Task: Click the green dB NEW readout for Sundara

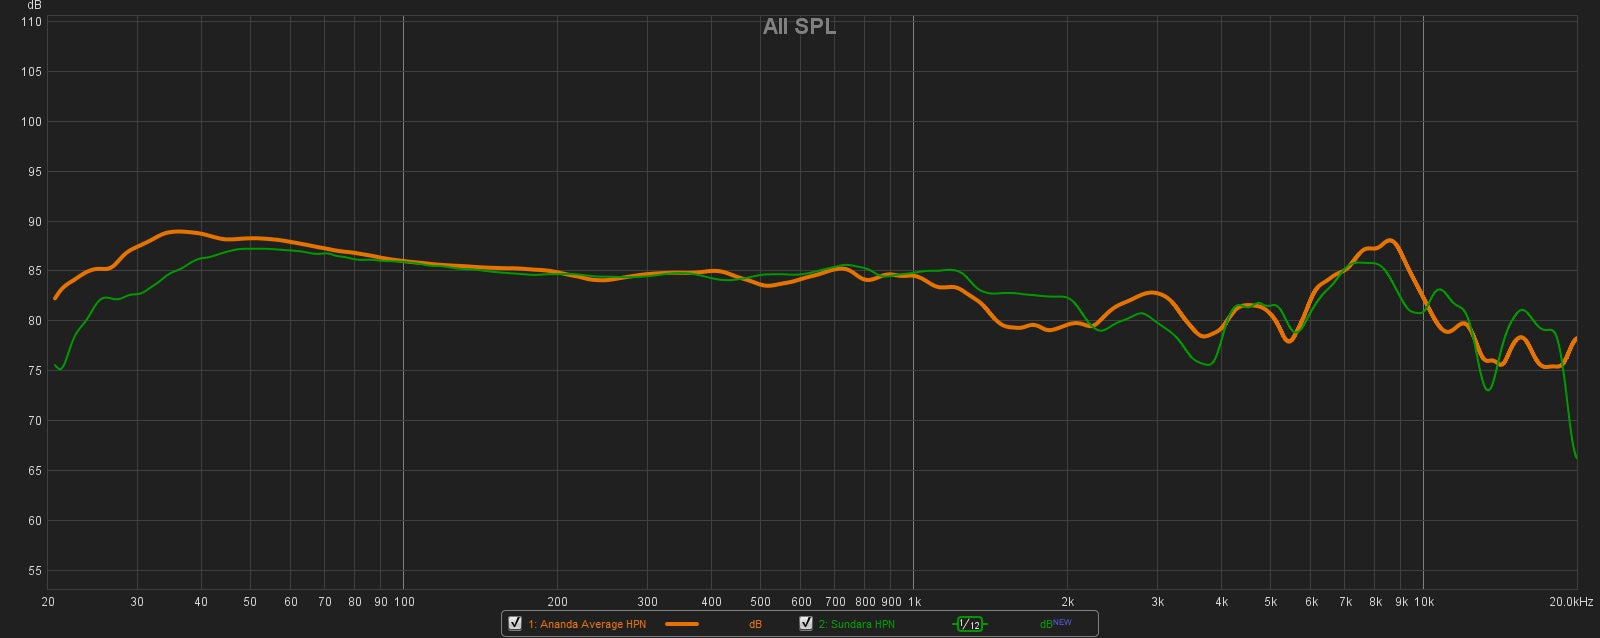Action: (x=1054, y=624)
